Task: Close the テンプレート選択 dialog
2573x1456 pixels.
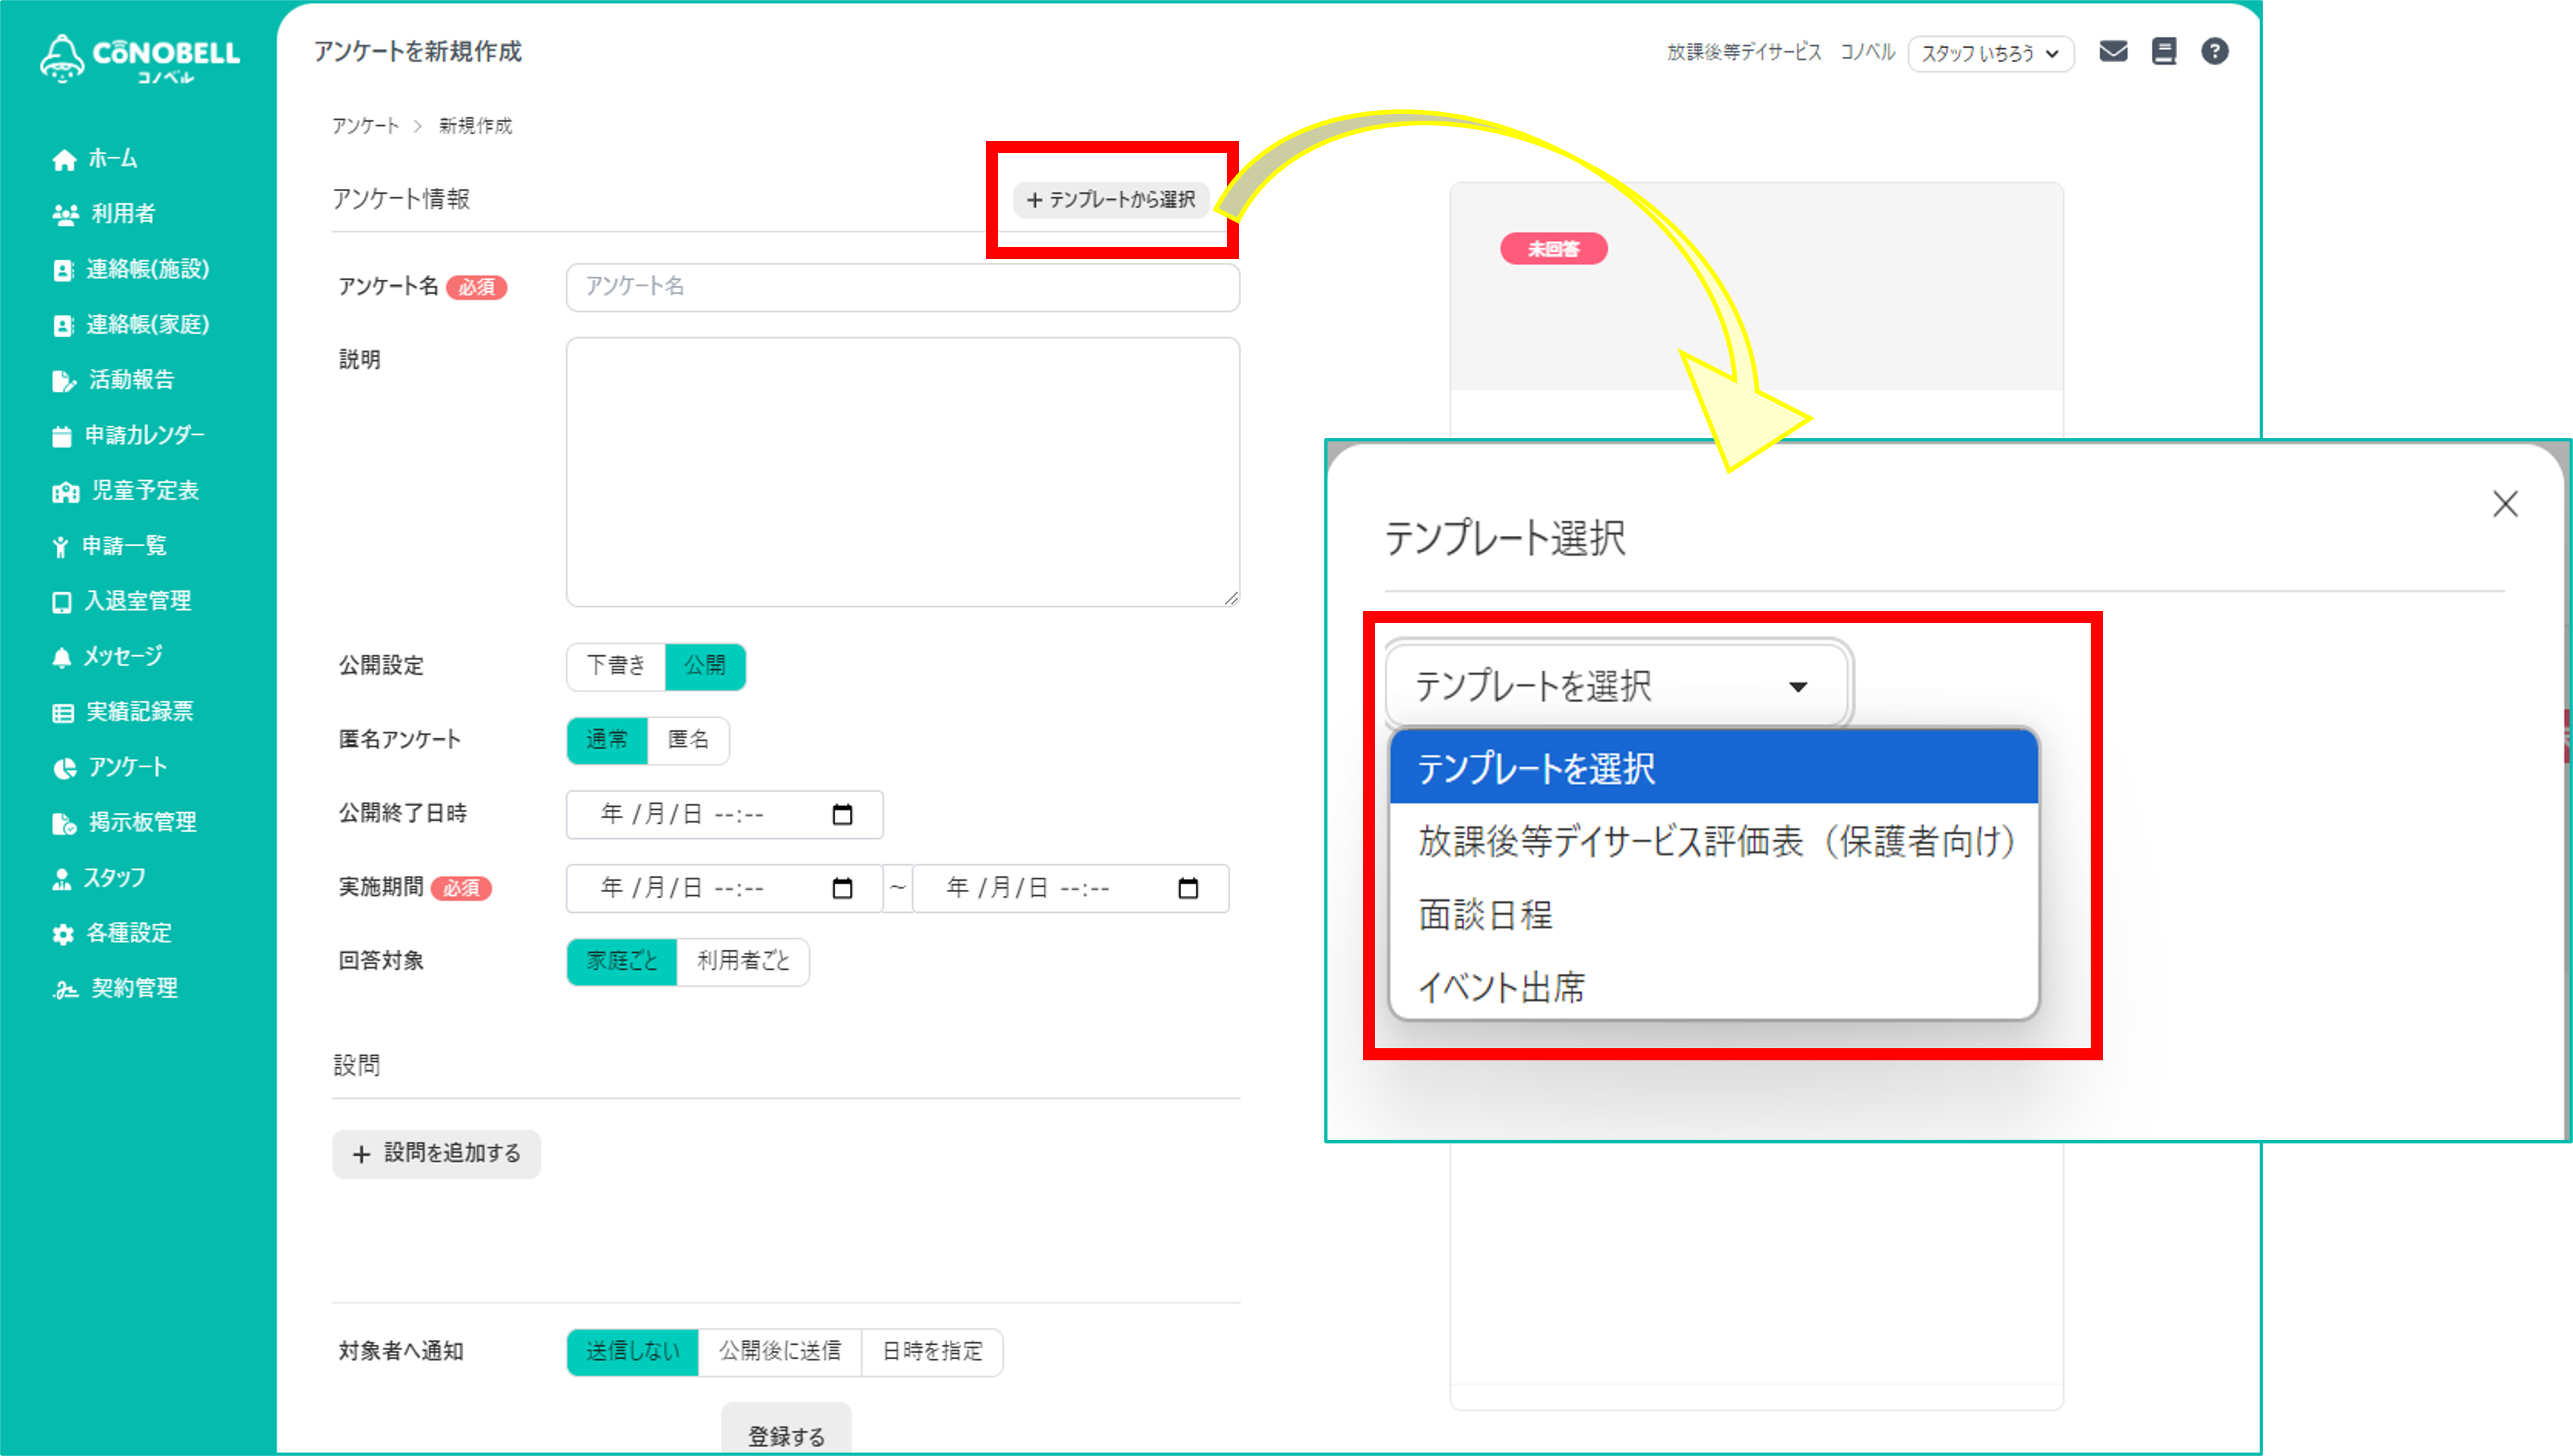Action: point(2505,504)
